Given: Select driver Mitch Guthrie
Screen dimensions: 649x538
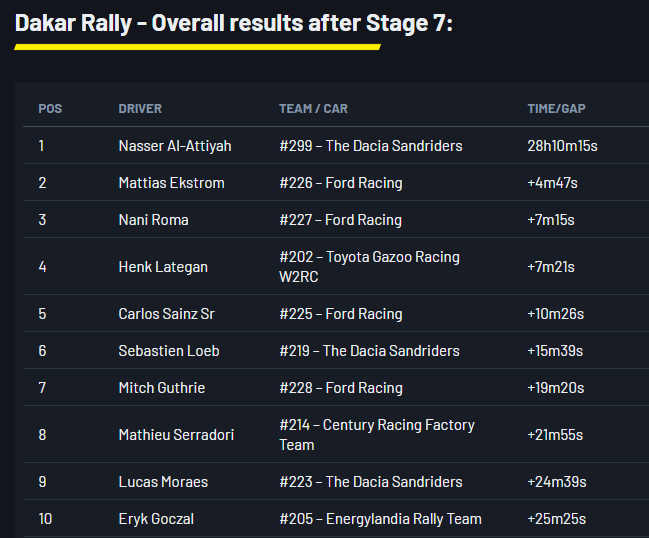Looking at the screenshot, I should [x=160, y=388].
